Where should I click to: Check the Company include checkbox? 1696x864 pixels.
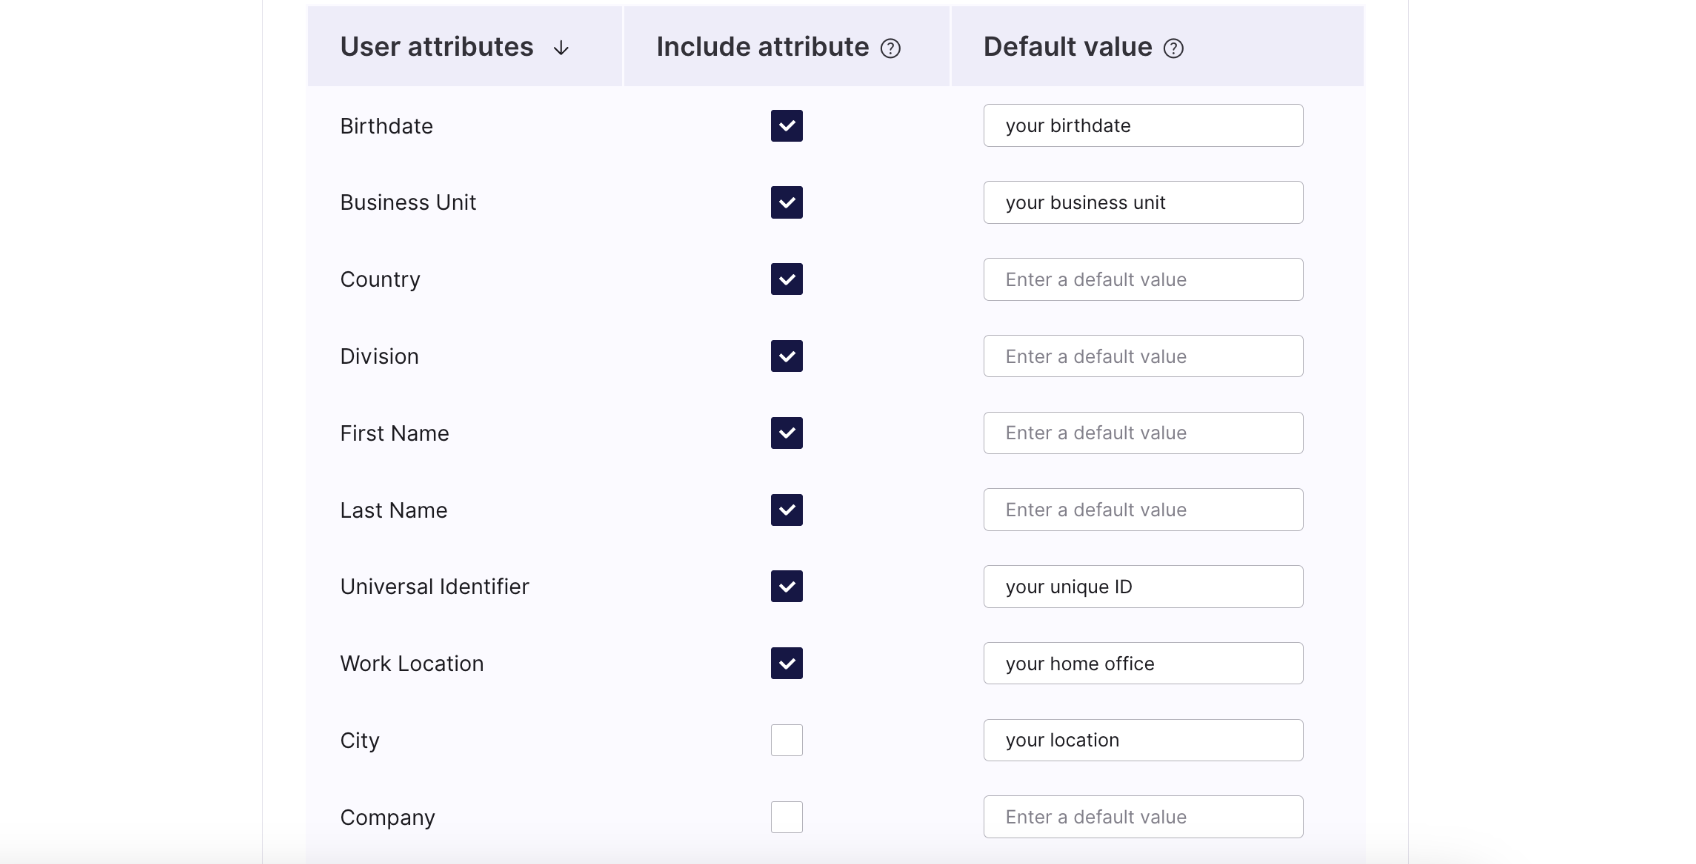[x=787, y=817]
